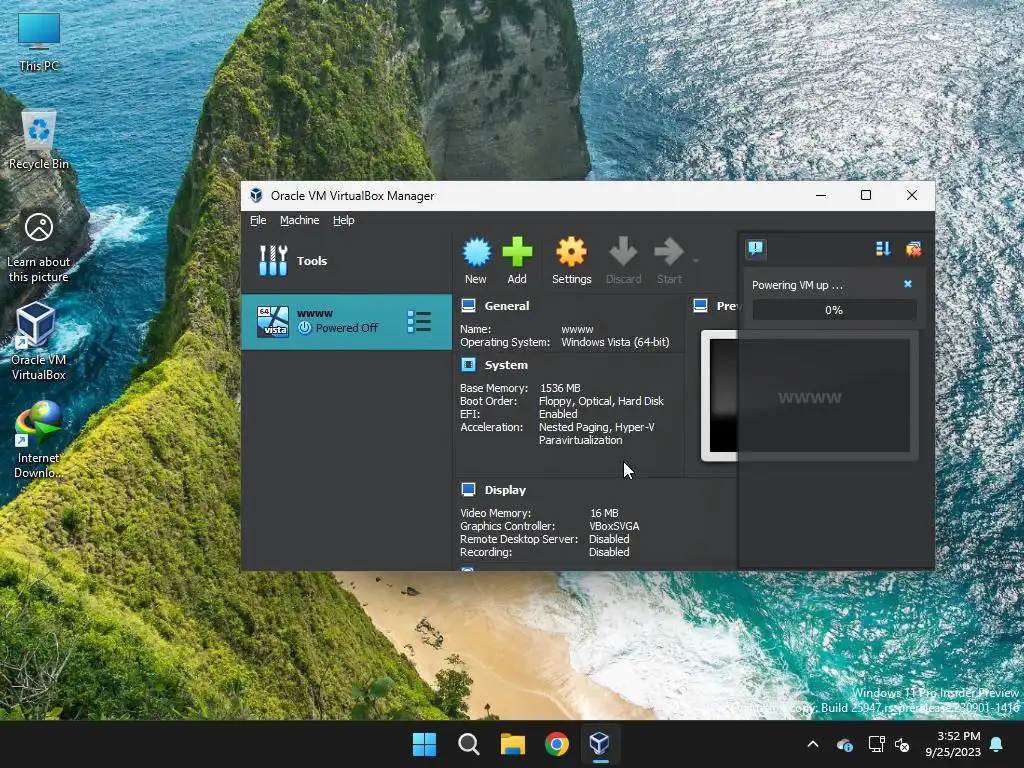1024x768 pixels.
Task: Click the General section header
Action: (x=507, y=306)
